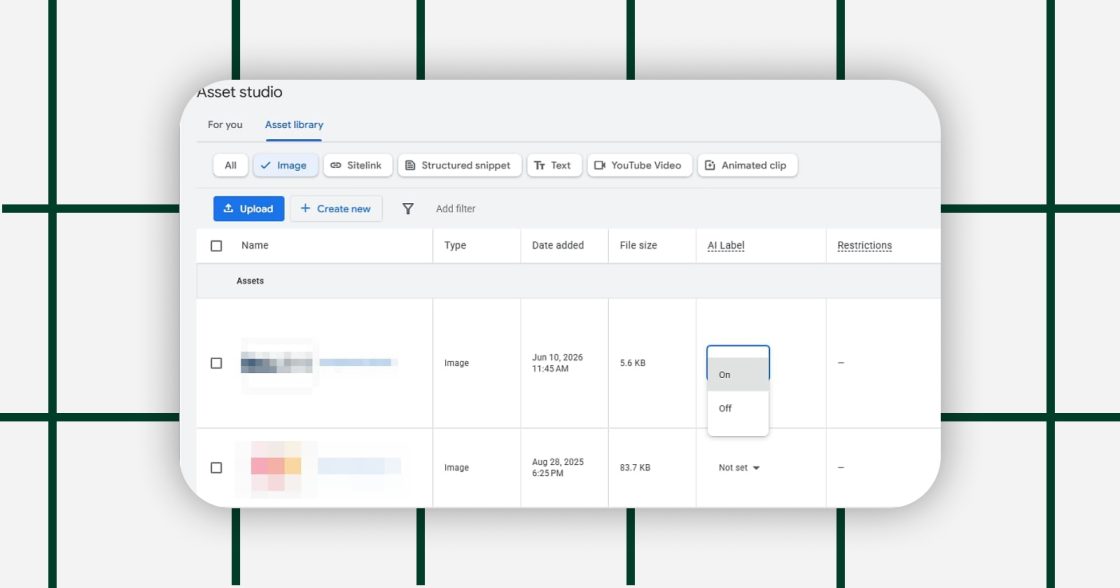Select checkbox for the 5.6 KB image

pos(216,363)
